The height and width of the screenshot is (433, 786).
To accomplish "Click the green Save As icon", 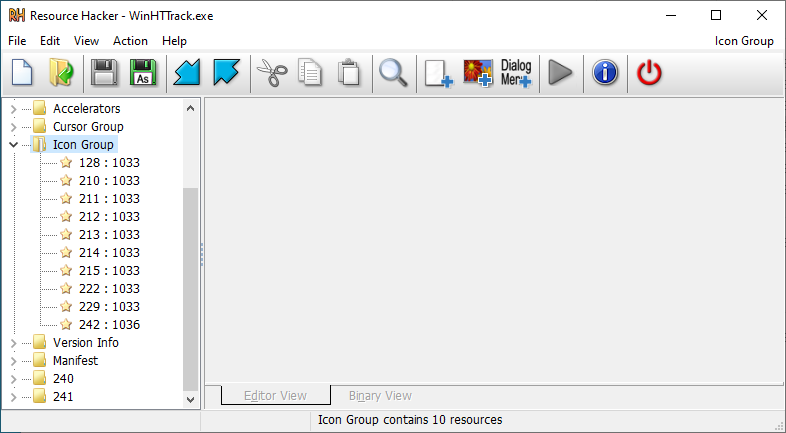I will tap(143, 73).
